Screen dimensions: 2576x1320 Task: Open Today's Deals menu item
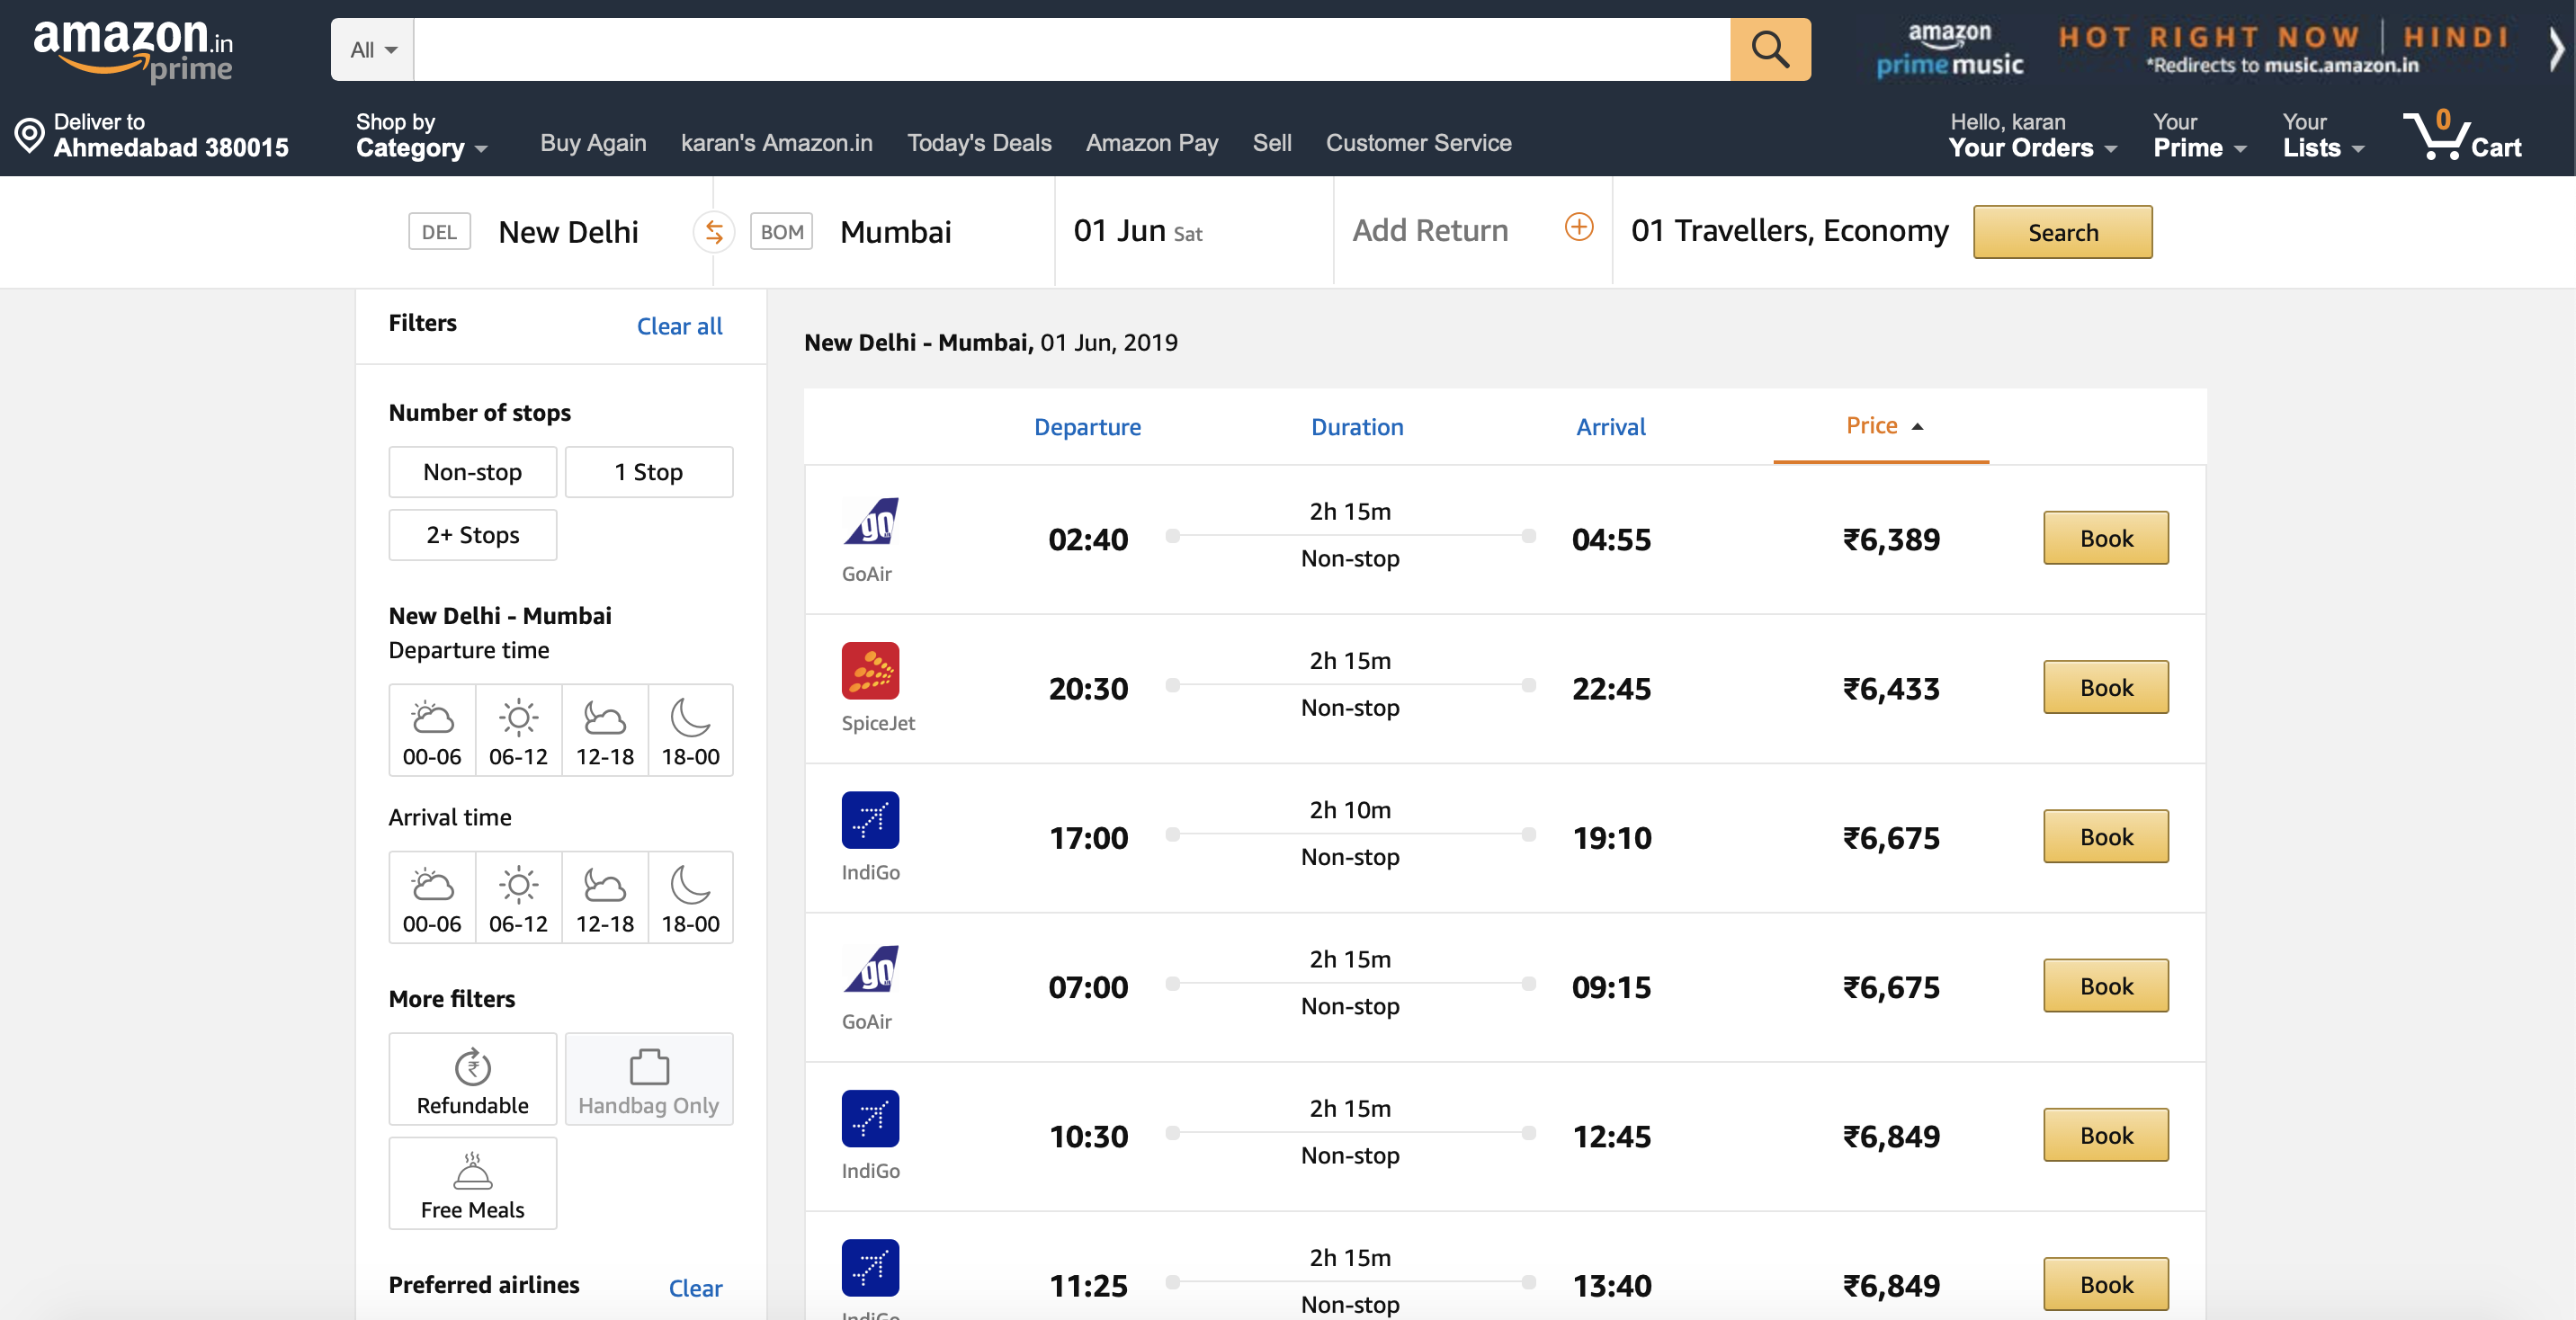click(979, 143)
